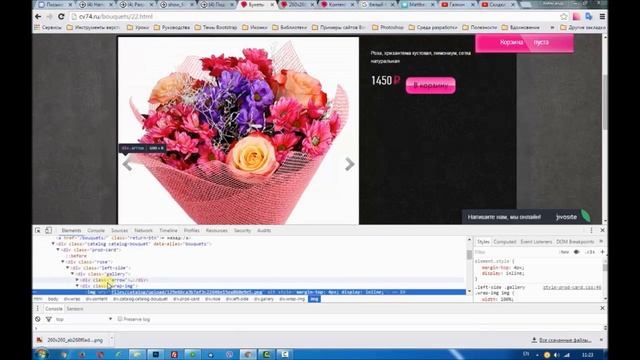Click the pink add-to-cart button beside 1450 ₽

point(430,85)
